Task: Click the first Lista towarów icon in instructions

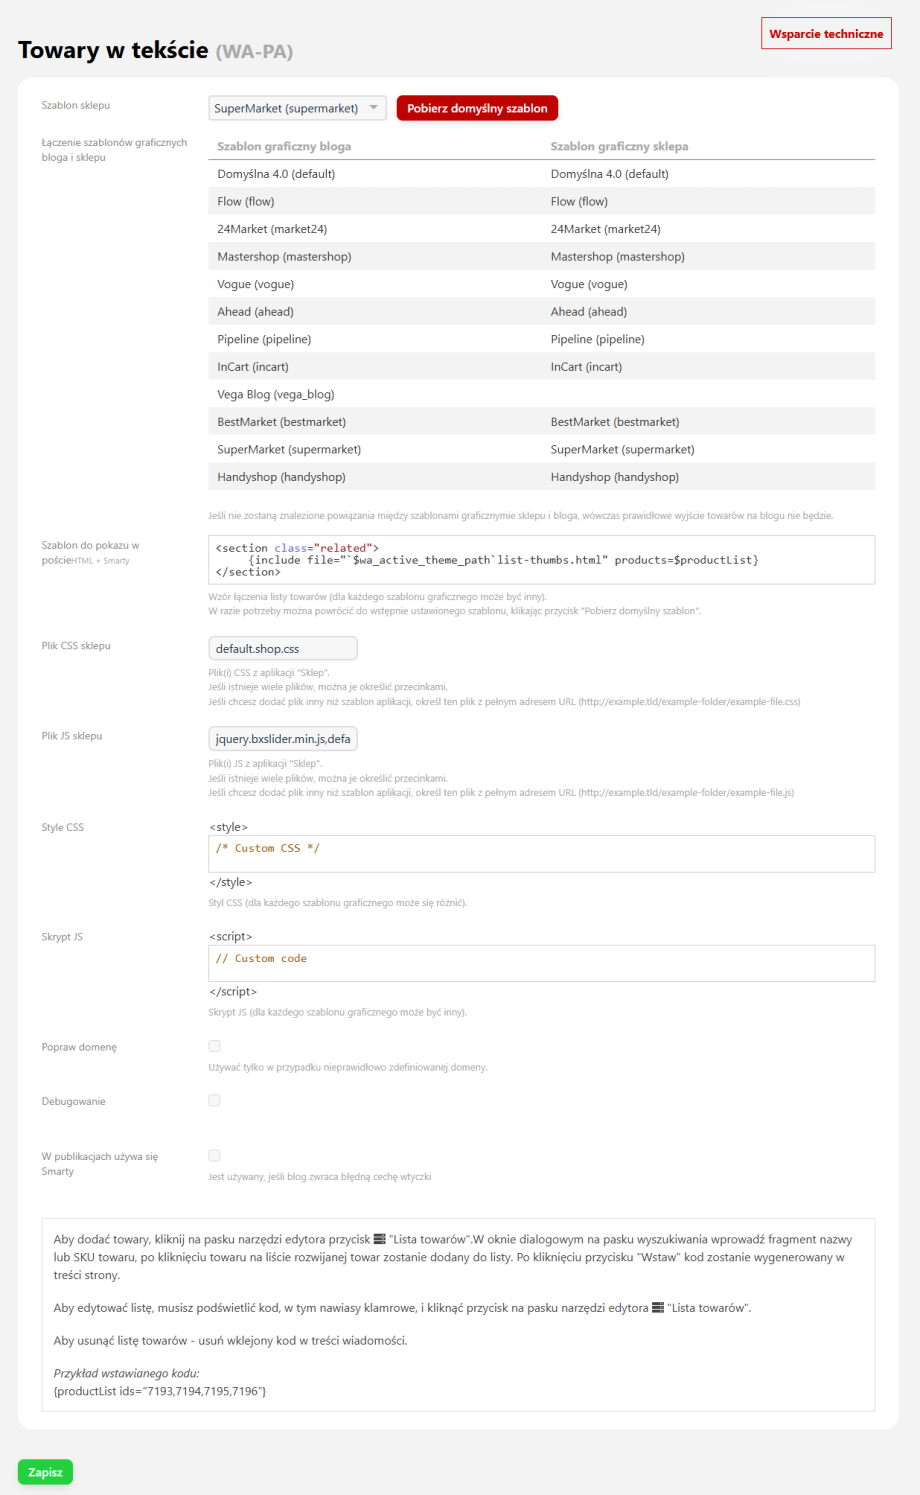Action: (379, 1239)
